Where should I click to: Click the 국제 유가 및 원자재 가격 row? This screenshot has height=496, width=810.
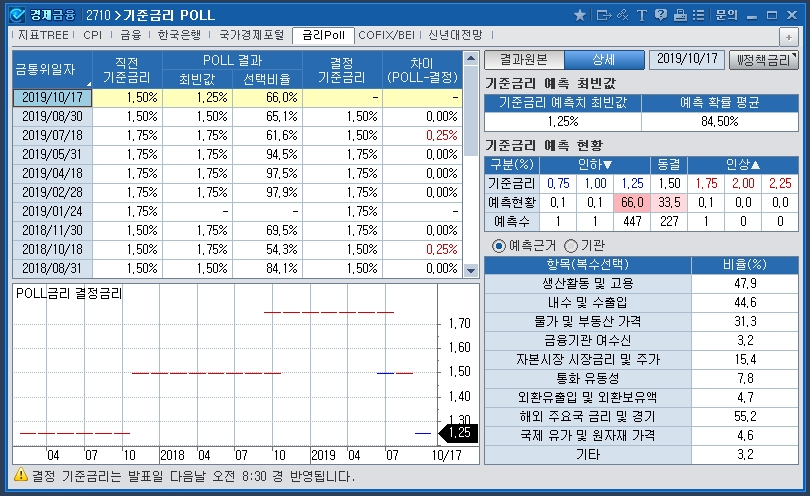click(x=642, y=436)
